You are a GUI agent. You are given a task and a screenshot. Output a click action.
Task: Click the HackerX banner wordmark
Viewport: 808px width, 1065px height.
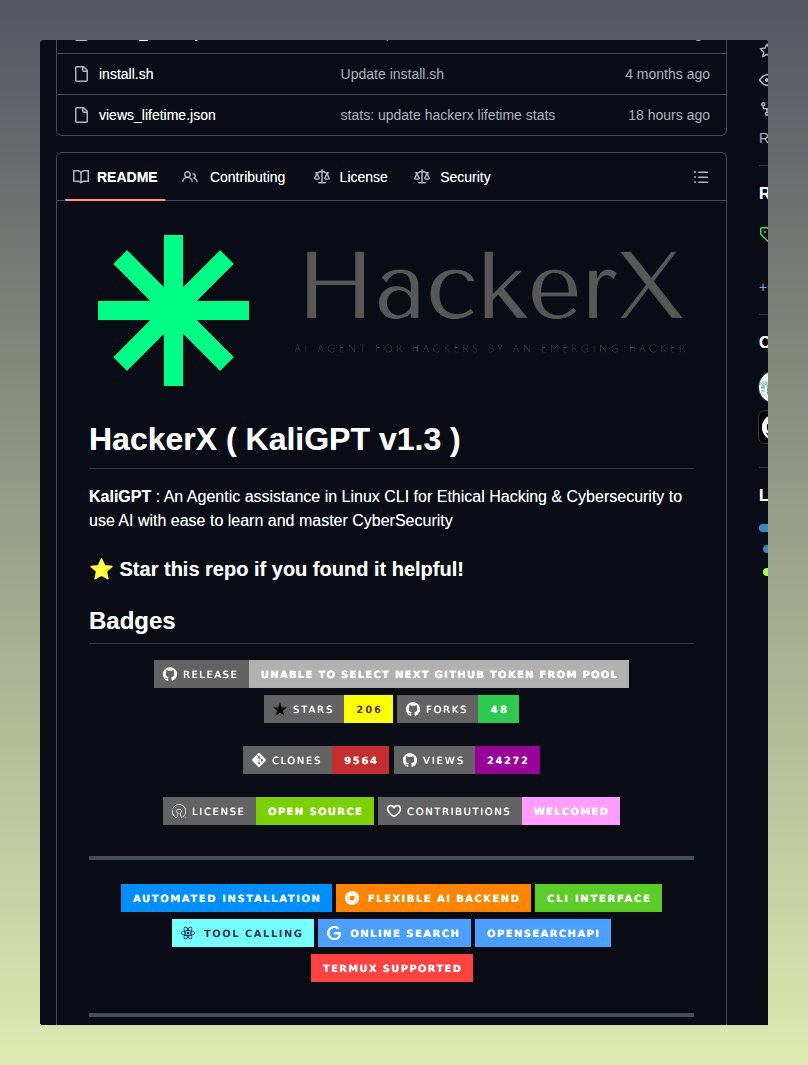[494, 285]
